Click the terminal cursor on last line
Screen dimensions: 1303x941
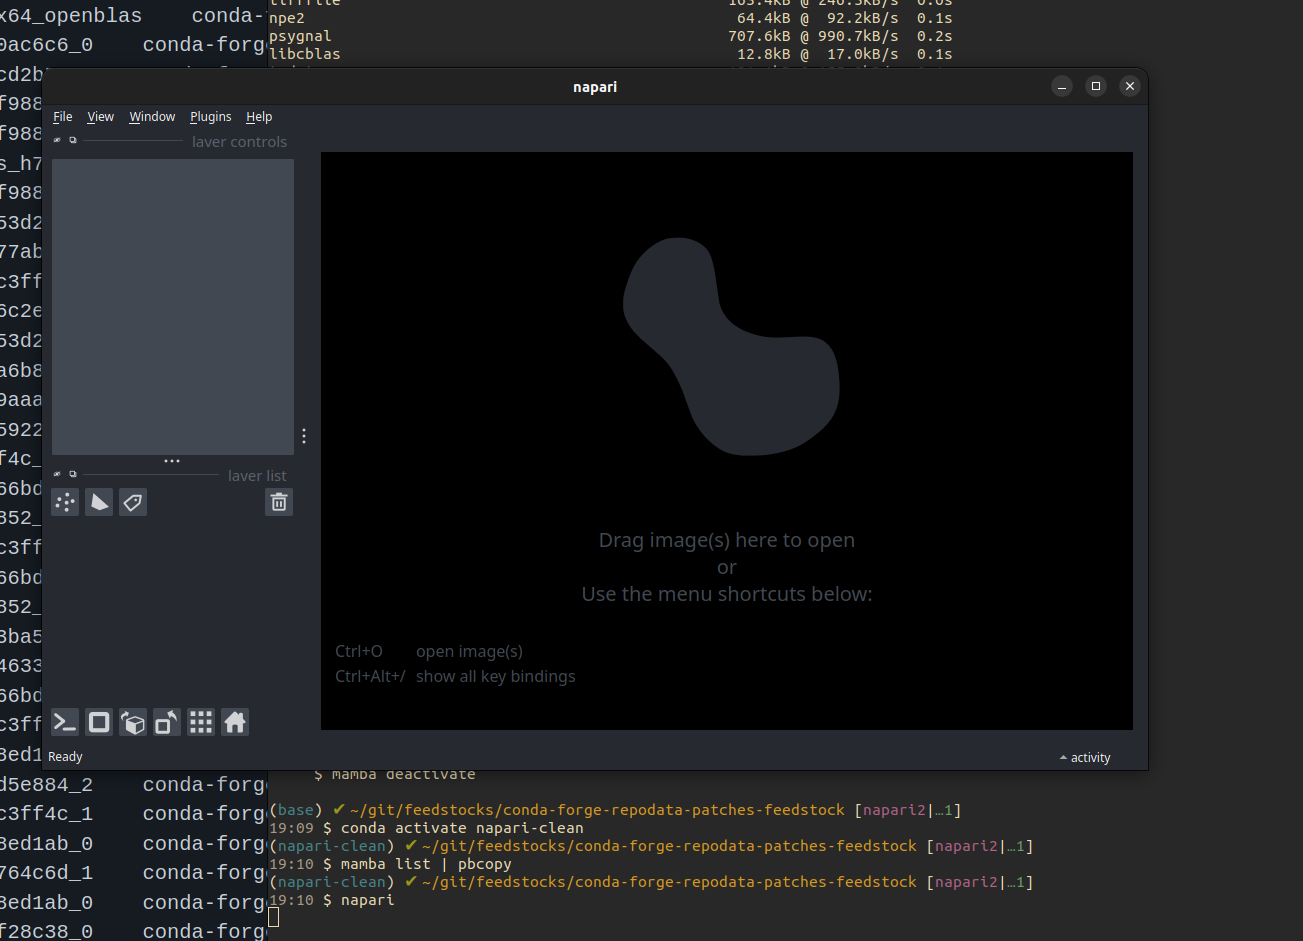pos(274,918)
